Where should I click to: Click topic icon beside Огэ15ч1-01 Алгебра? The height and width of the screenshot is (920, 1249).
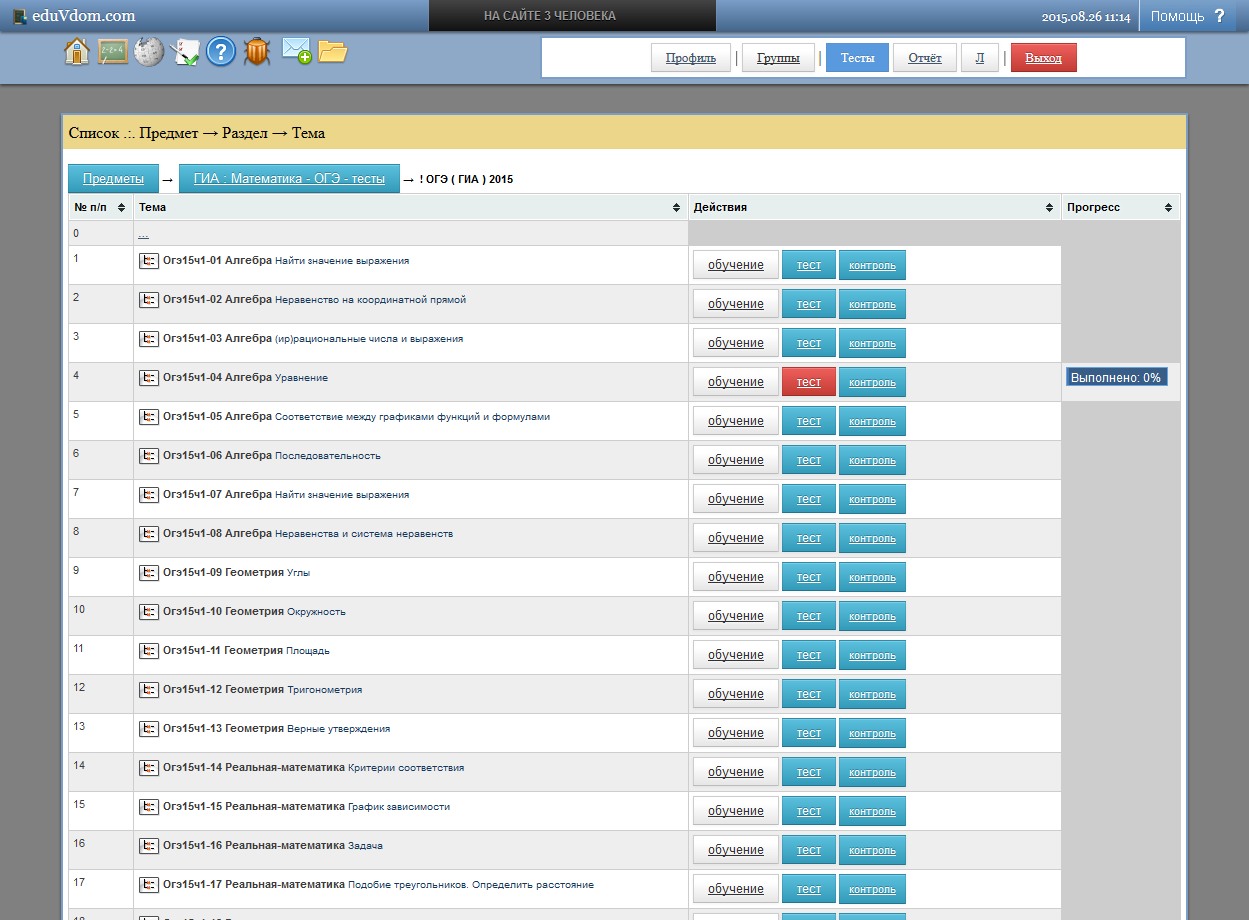coord(149,261)
